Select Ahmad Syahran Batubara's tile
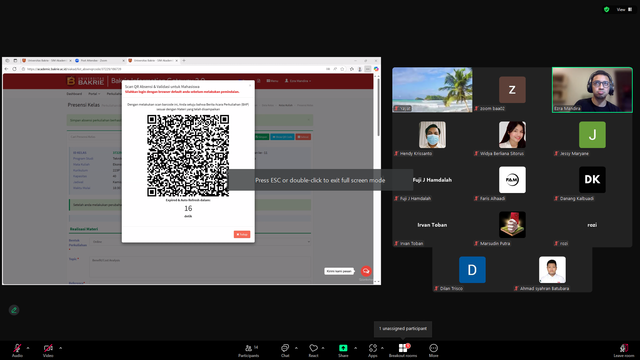This screenshot has width=640, height=360. [x=552, y=270]
